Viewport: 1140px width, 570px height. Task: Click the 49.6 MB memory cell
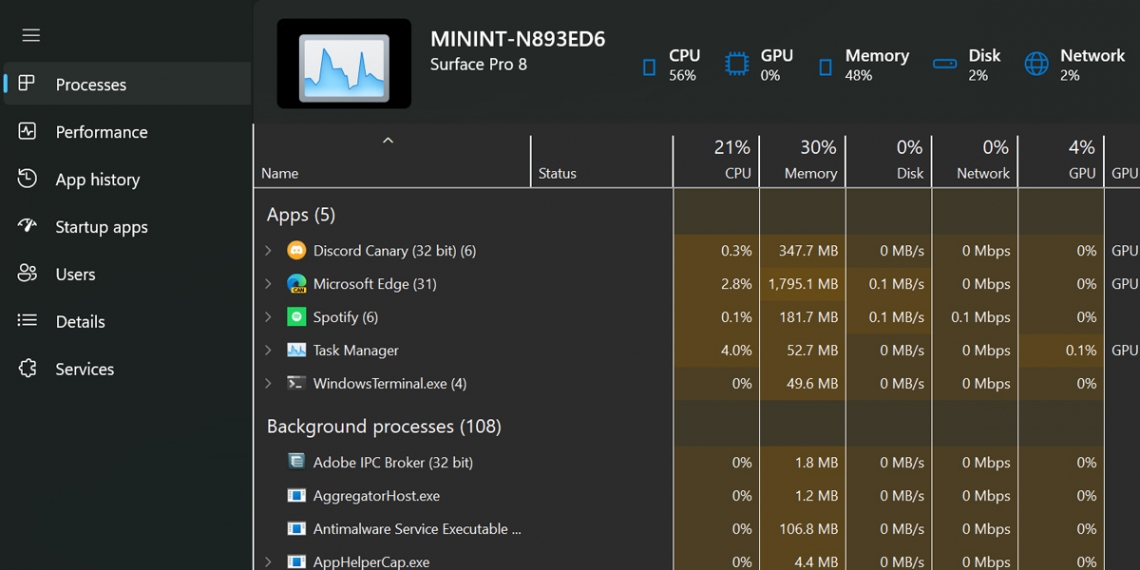click(803, 383)
